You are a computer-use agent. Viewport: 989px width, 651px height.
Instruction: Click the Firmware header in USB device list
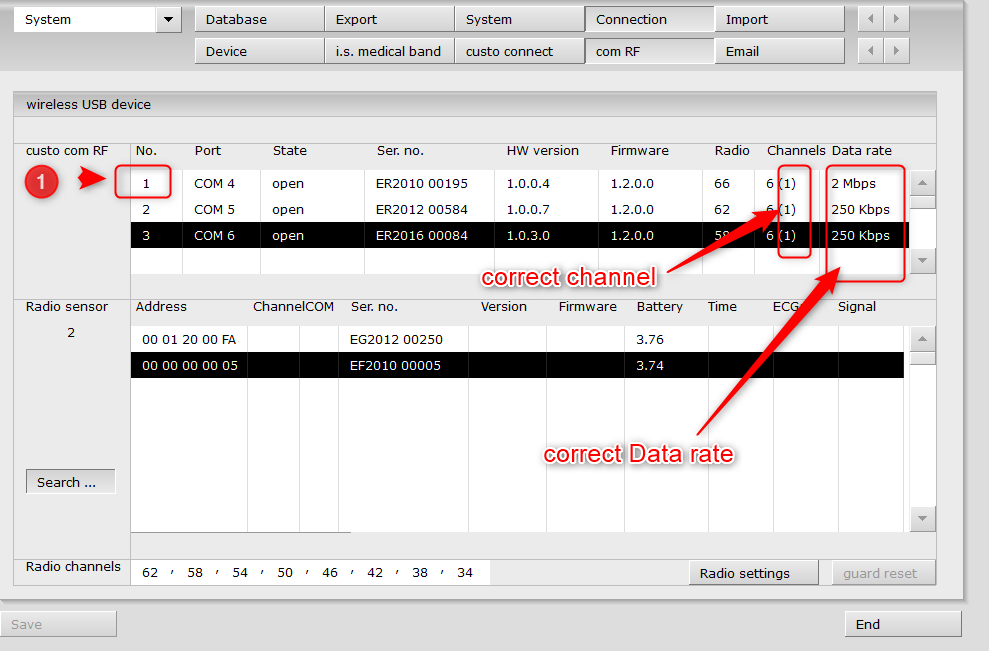pyautogui.click(x=640, y=151)
